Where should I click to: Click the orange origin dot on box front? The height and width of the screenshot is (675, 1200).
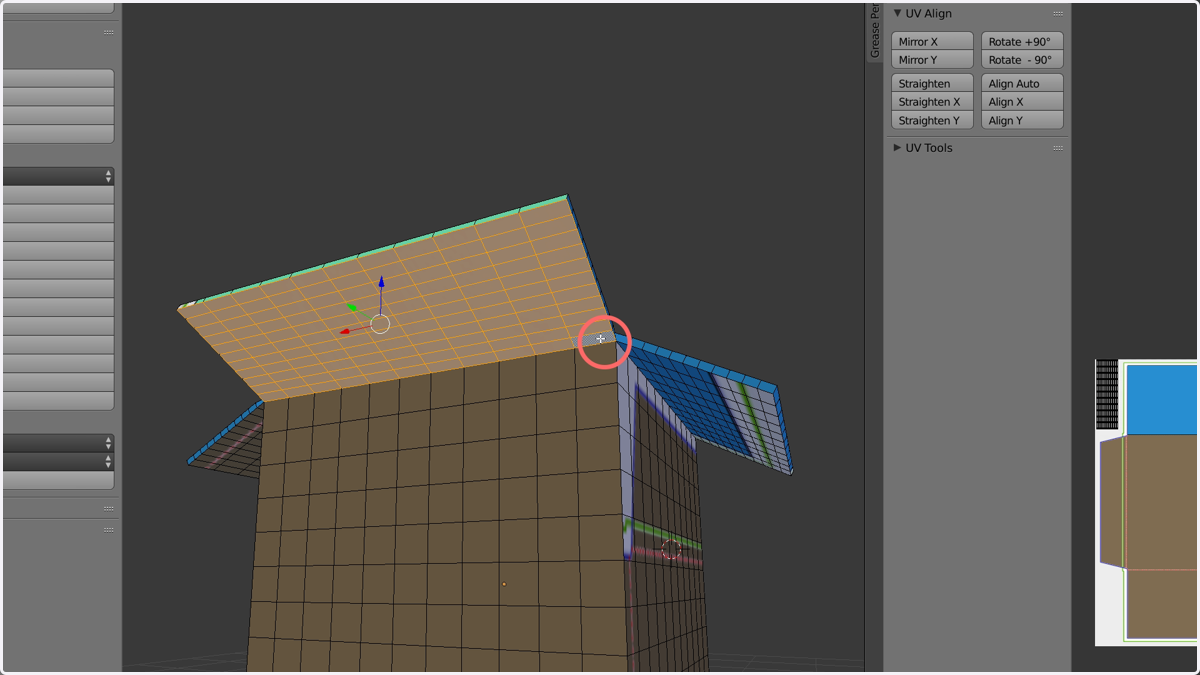[x=504, y=584]
